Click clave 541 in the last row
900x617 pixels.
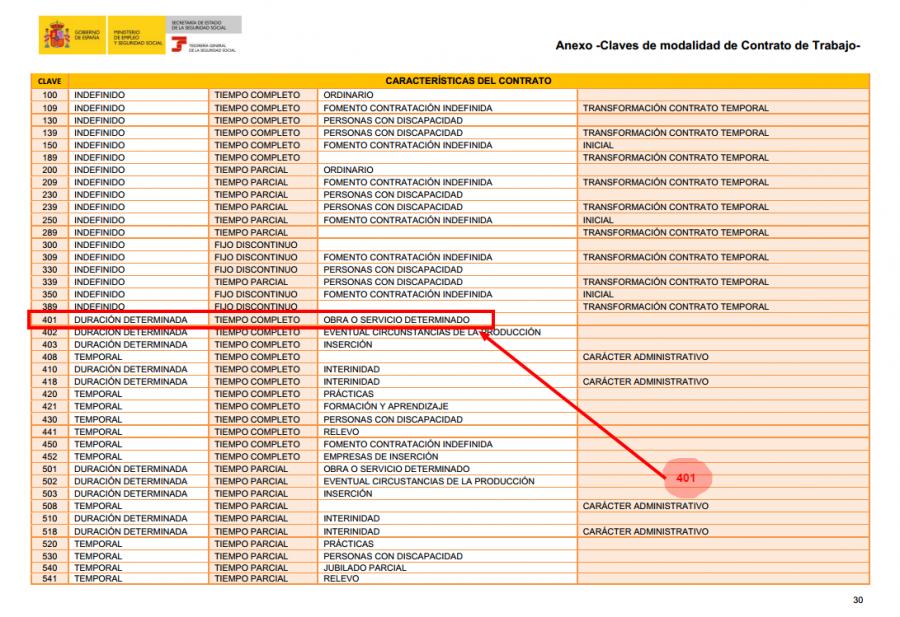coord(50,580)
